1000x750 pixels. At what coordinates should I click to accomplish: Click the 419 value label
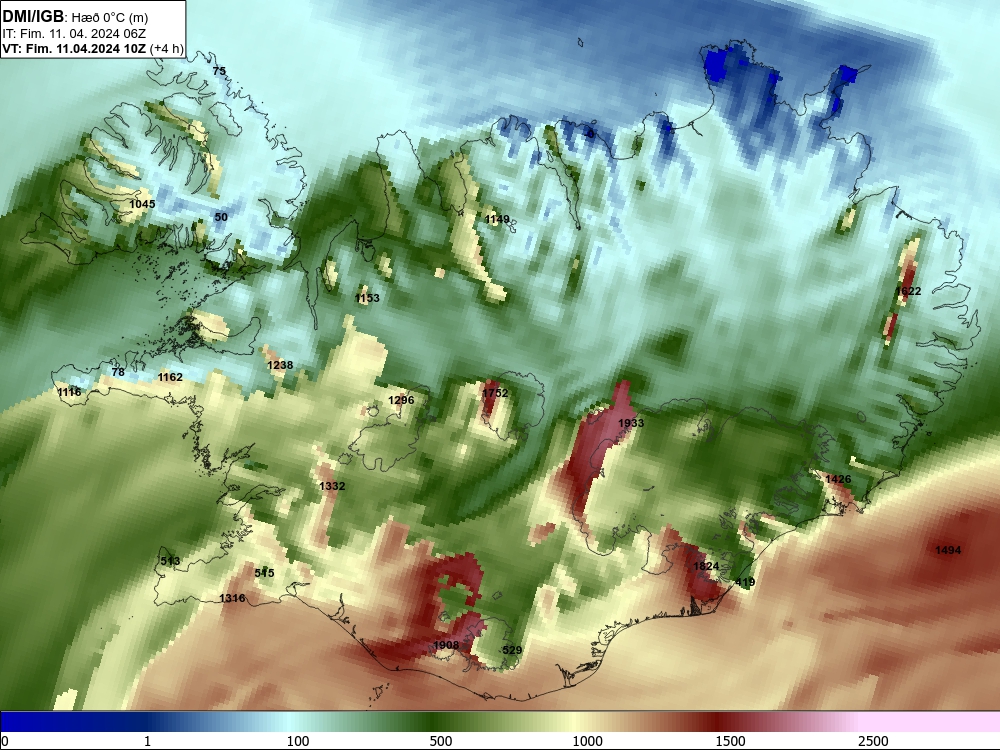(x=745, y=582)
